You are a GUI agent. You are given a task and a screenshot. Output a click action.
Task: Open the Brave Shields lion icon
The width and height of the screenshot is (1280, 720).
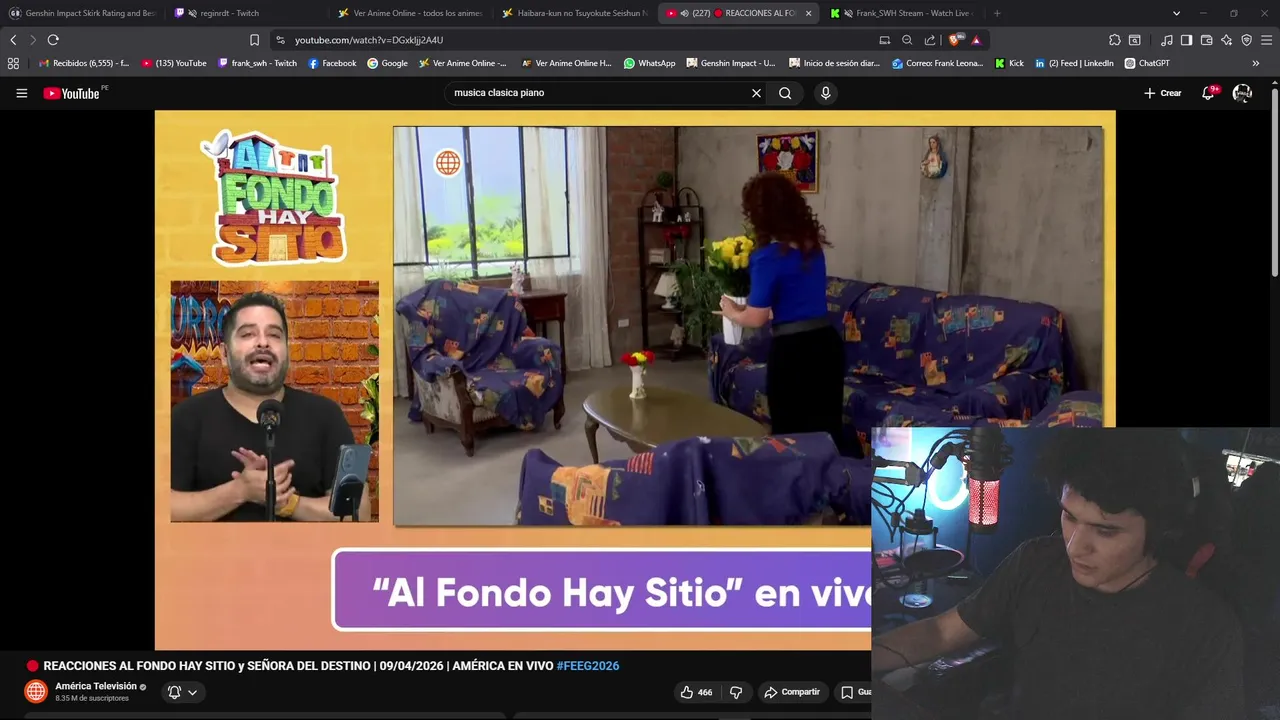click(957, 40)
